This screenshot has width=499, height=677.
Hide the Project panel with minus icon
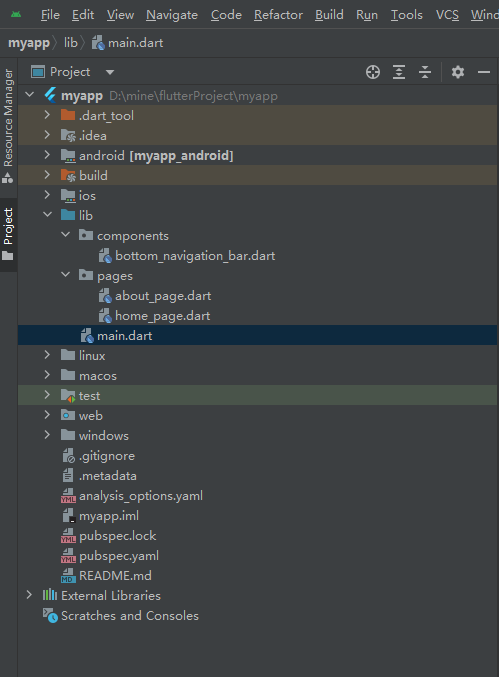484,72
